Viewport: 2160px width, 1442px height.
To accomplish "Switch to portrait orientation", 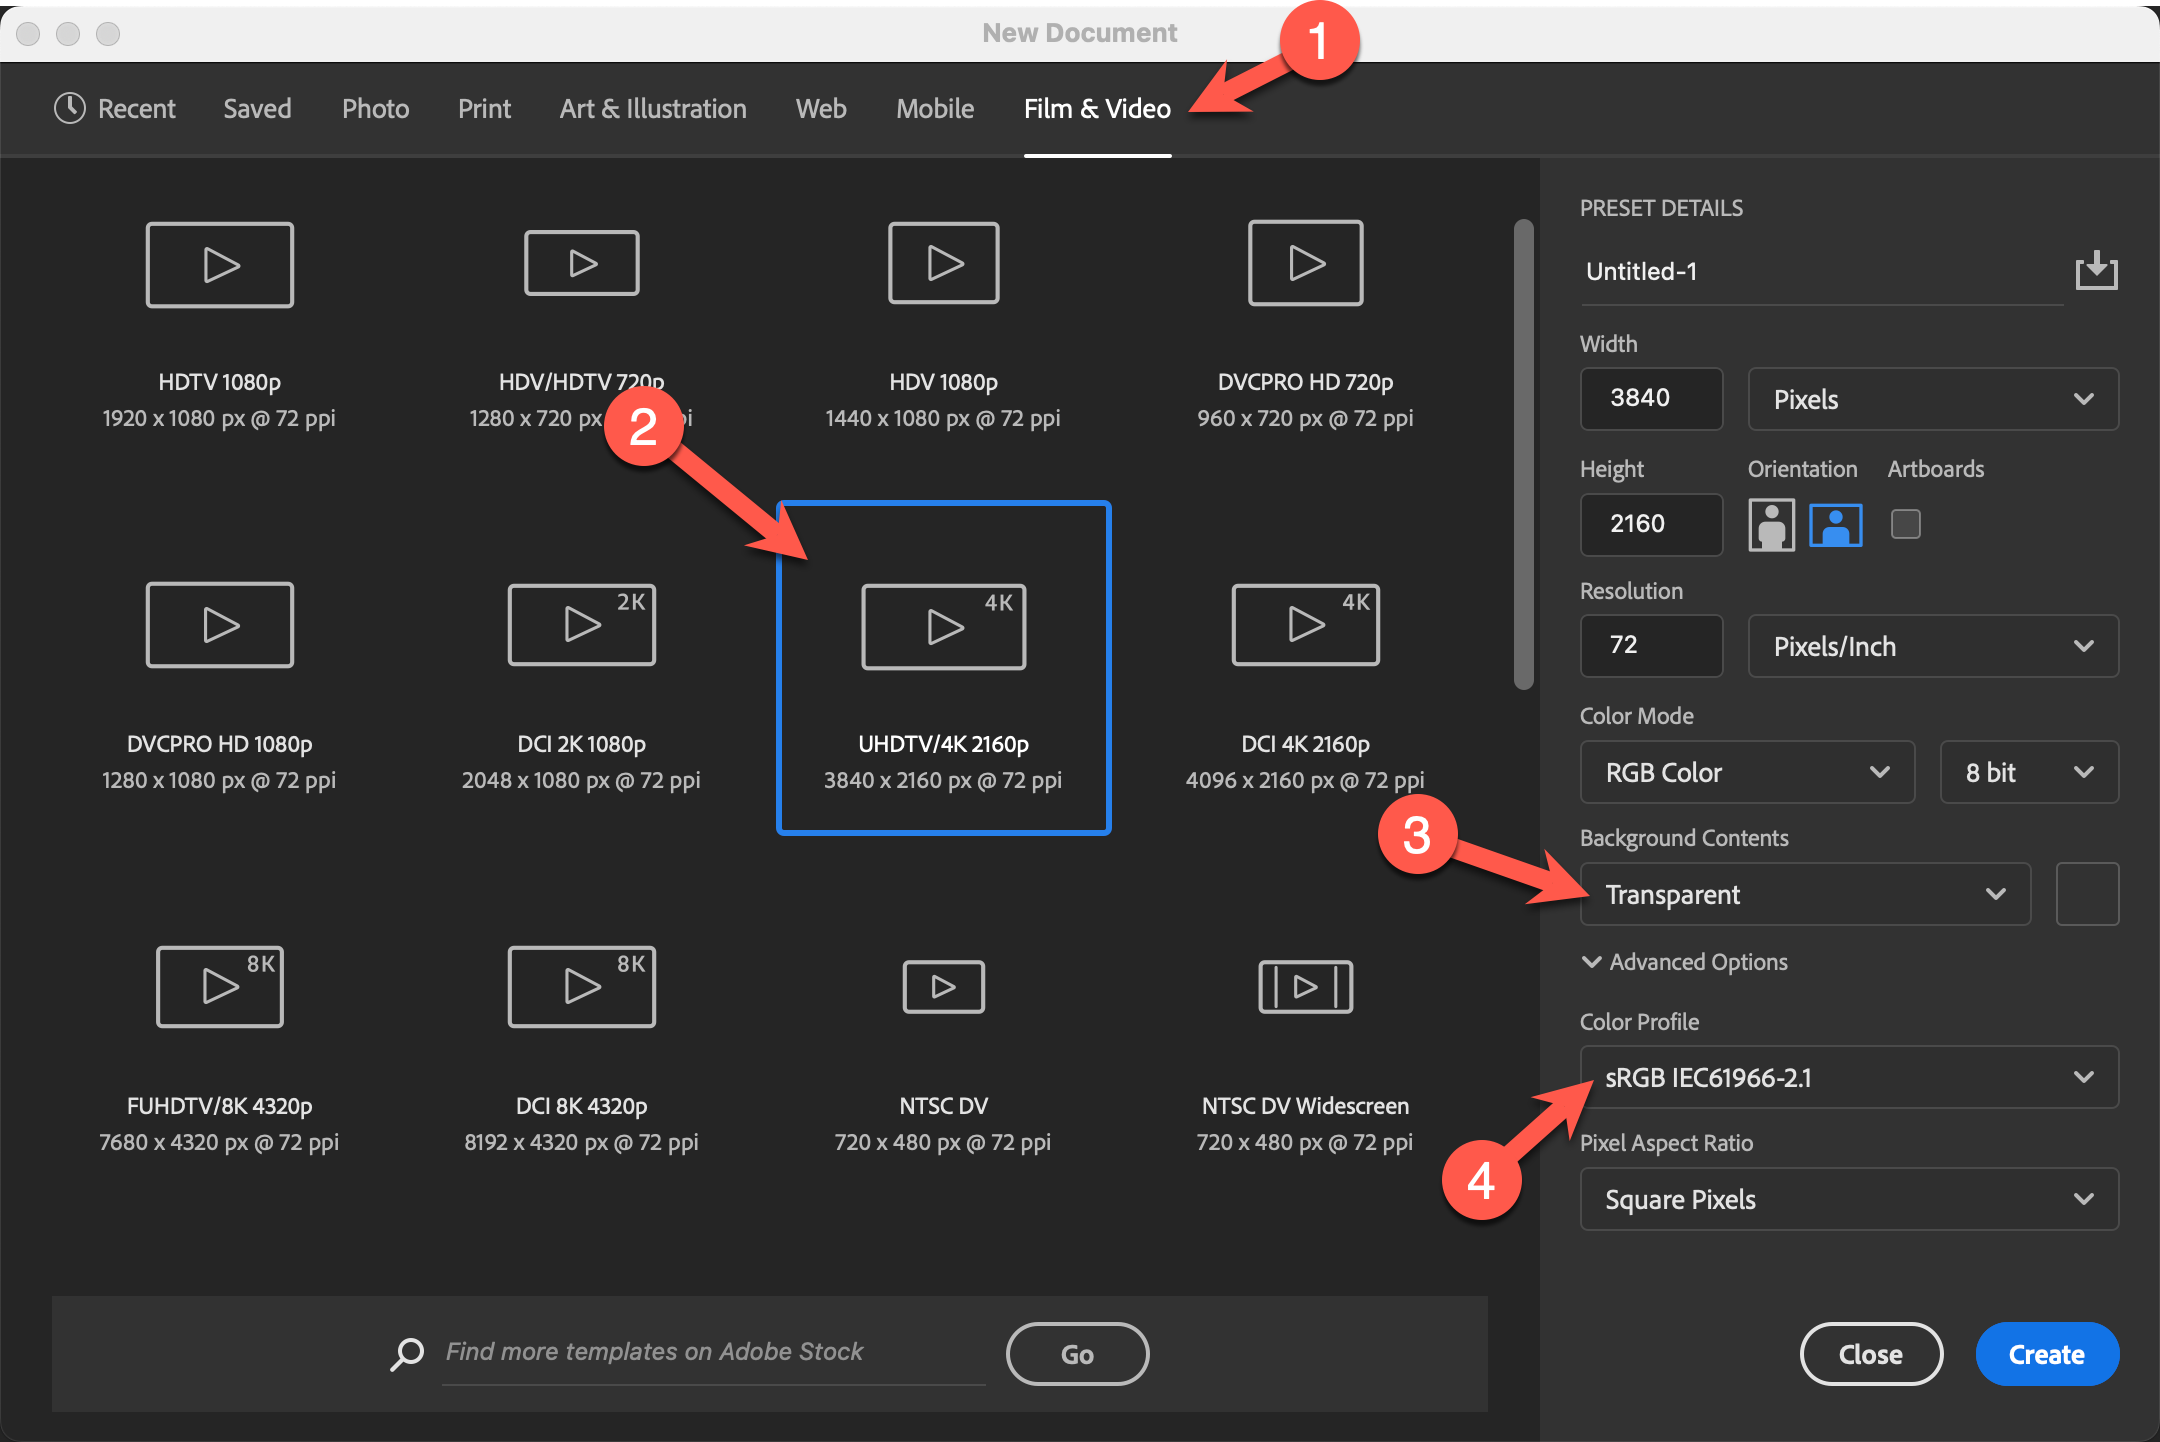I will [1771, 524].
